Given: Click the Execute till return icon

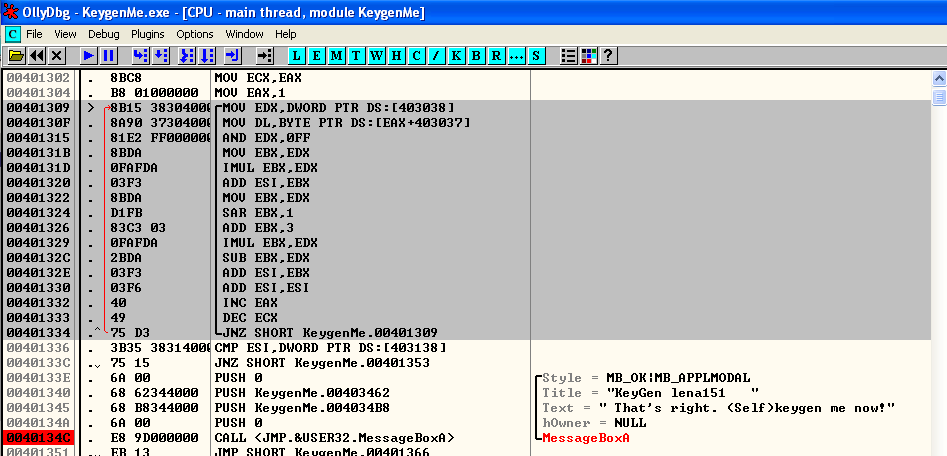Looking at the screenshot, I should tap(233, 56).
